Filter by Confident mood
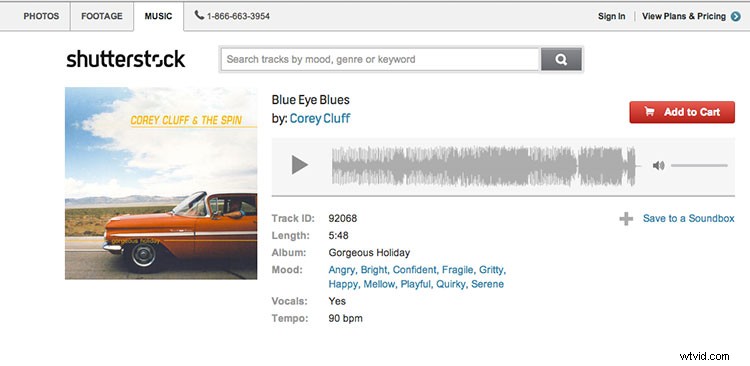Viewport: 750px width, 366px height. click(415, 270)
